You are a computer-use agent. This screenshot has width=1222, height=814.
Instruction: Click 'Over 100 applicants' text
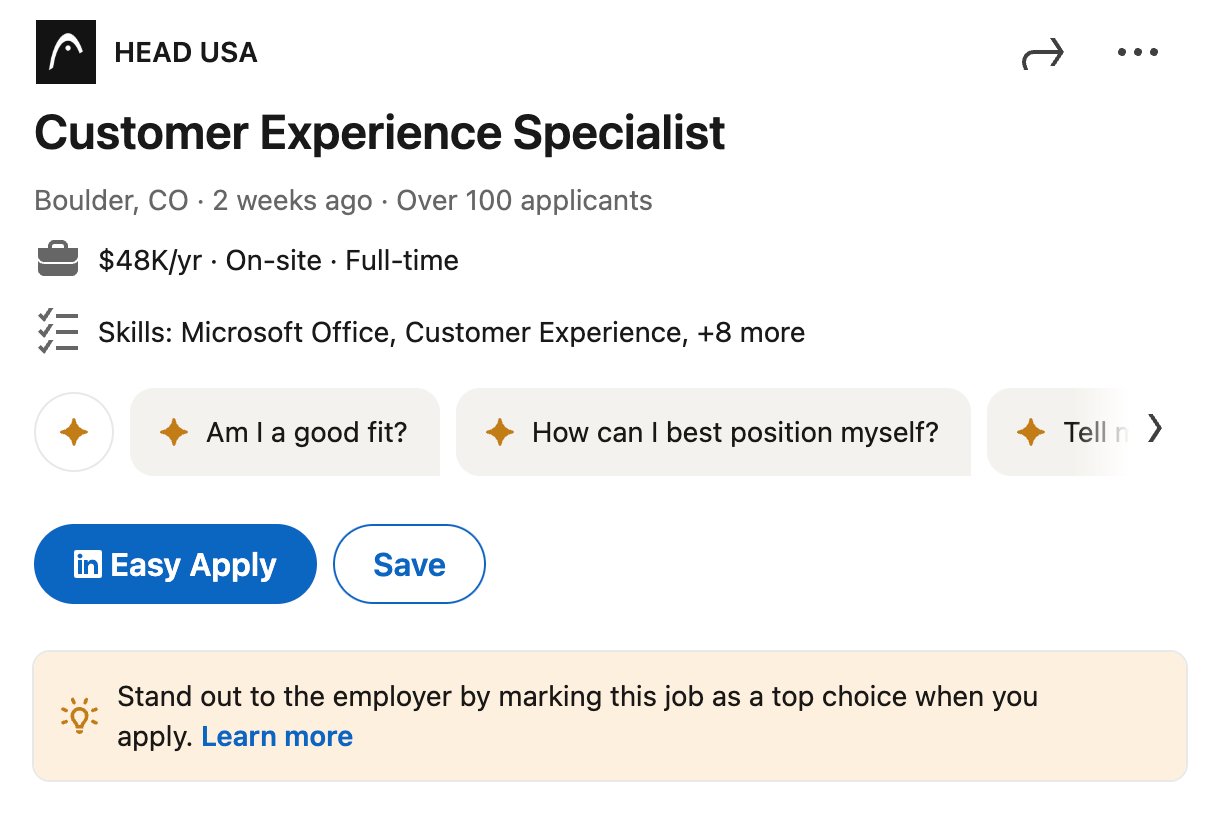point(522,200)
